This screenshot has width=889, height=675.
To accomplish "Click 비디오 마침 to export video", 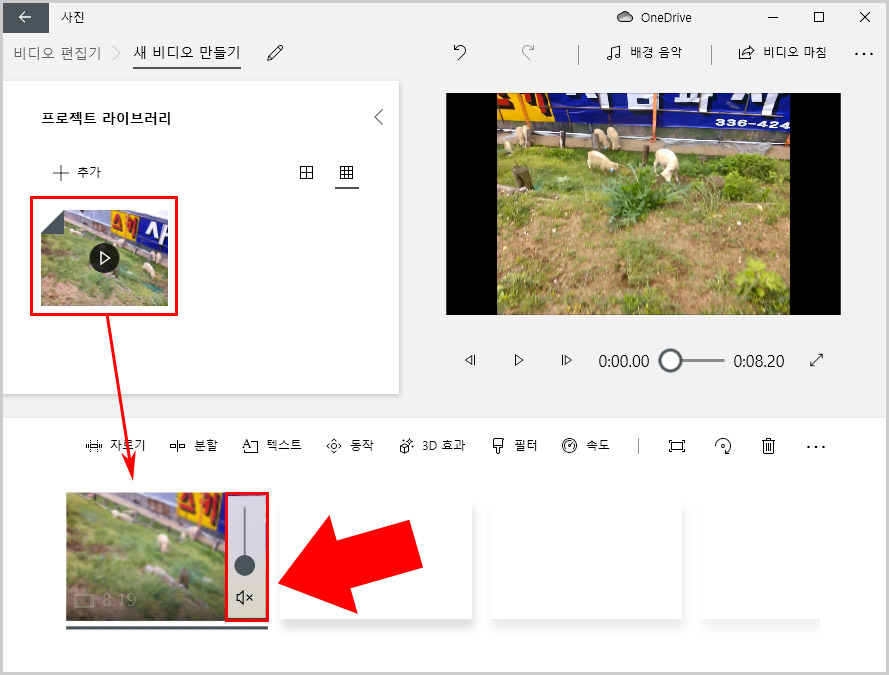I will tap(775, 53).
